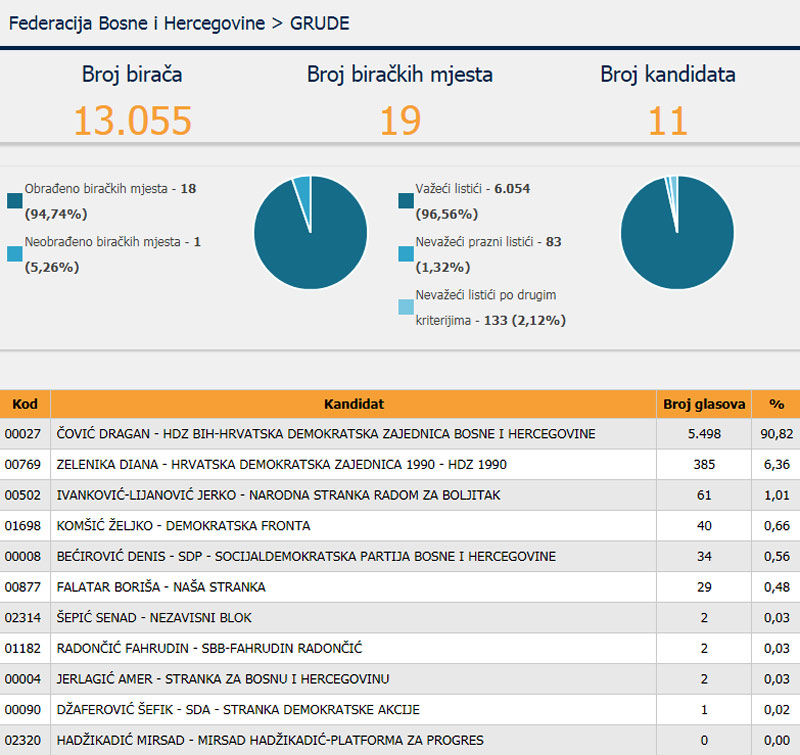Click percentage value 0,56
This screenshot has width=800, height=755.
pos(777,556)
